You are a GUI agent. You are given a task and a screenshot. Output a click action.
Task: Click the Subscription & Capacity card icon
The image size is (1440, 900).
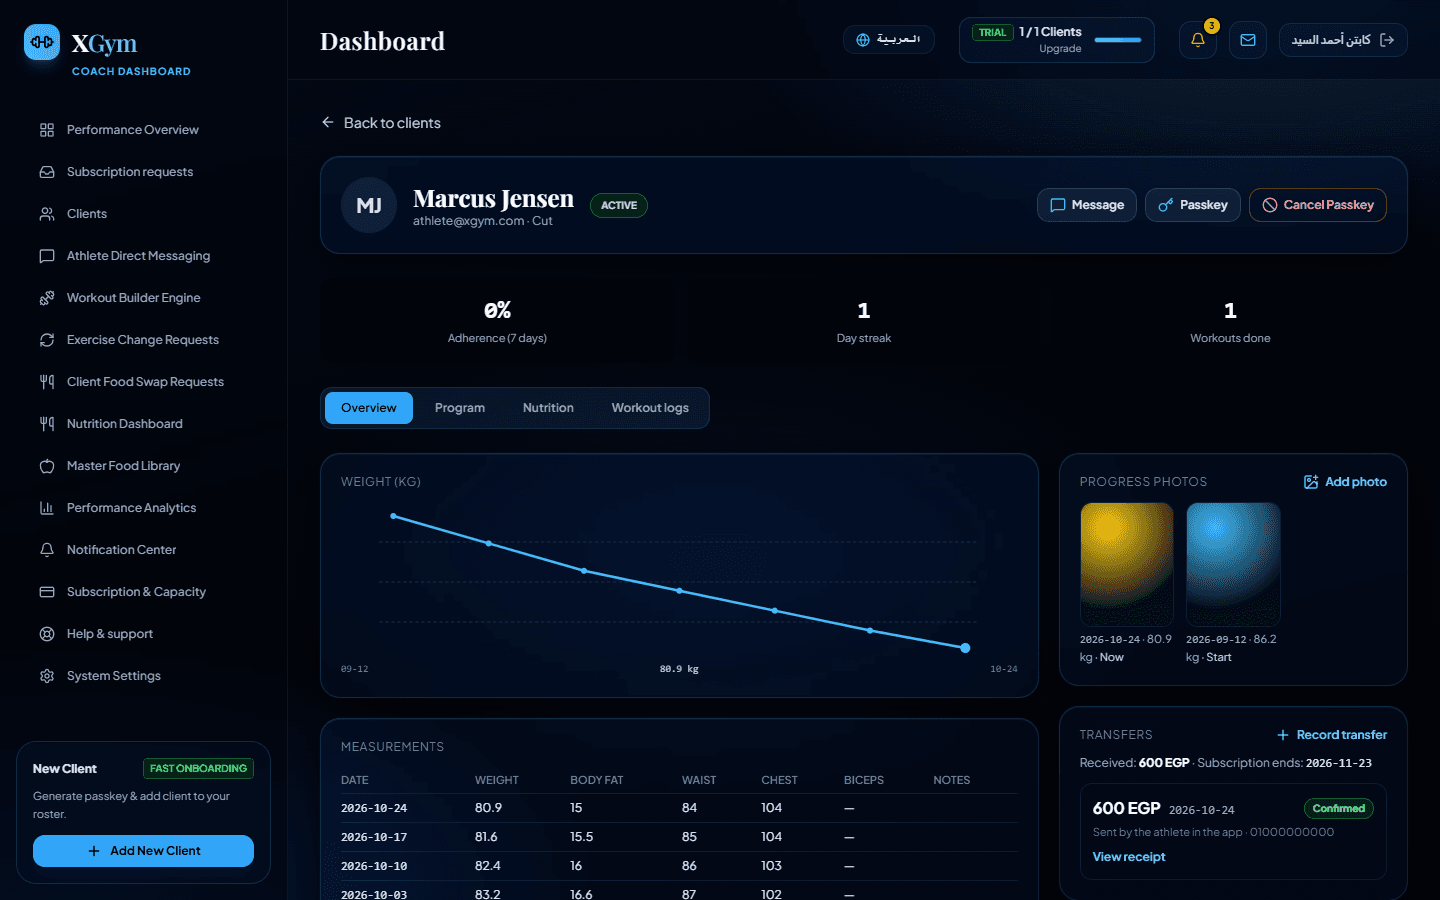coord(47,592)
